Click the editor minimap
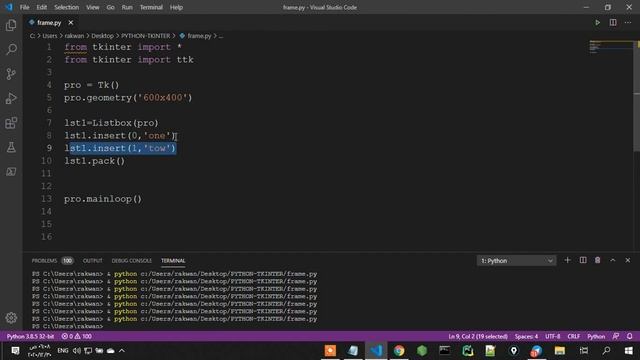Screen dimensions: 640x360 [610, 47]
